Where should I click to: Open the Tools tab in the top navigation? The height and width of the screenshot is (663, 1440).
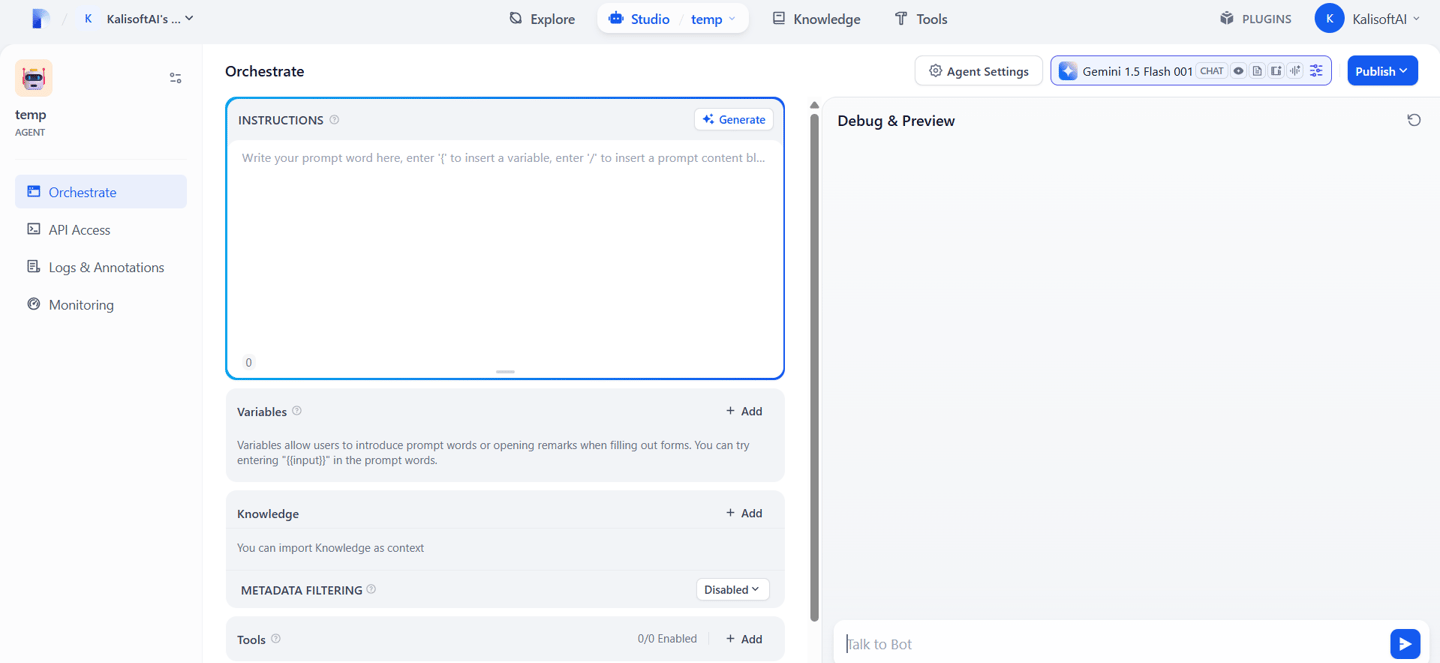click(x=920, y=19)
